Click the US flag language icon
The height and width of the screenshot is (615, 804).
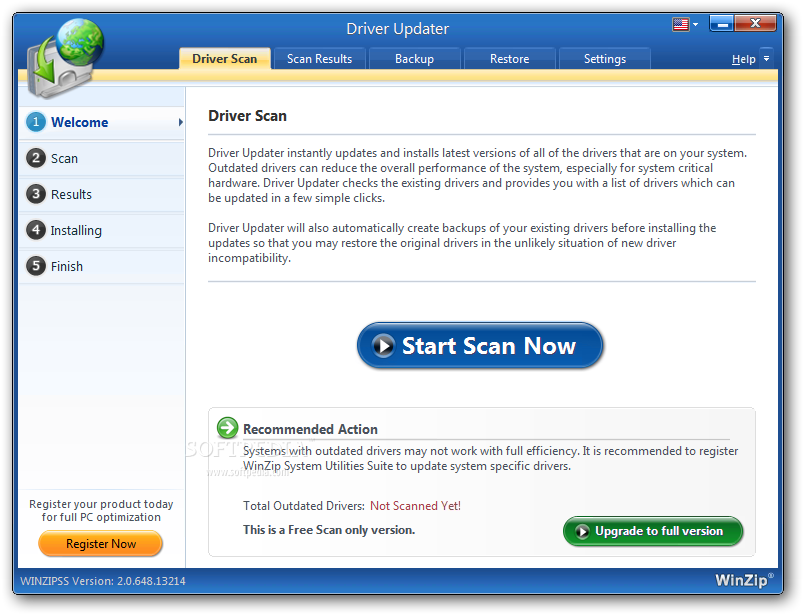[680, 24]
